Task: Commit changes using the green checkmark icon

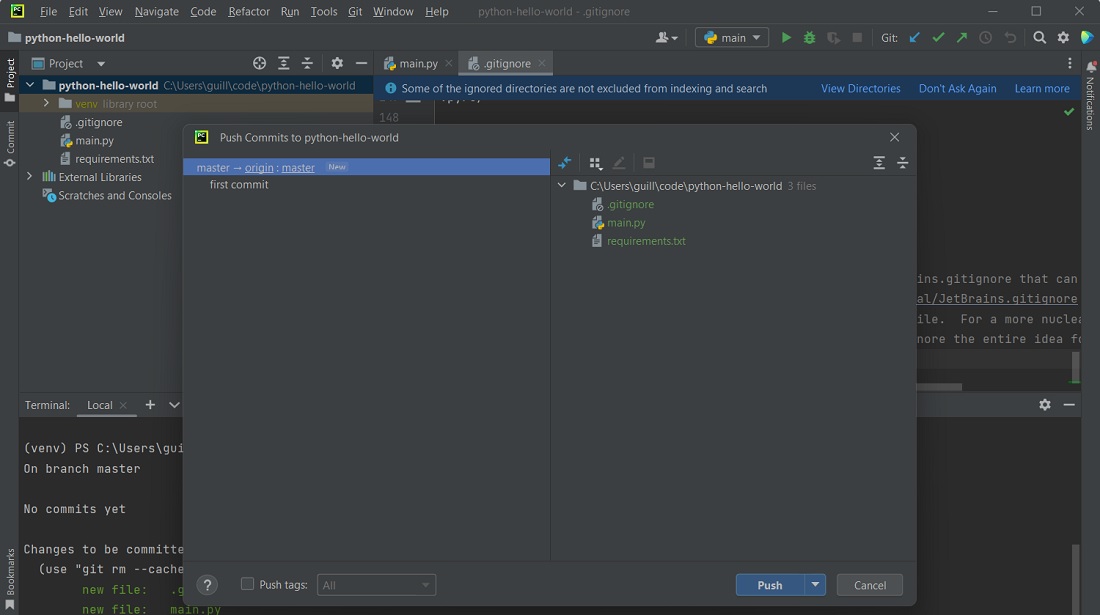Action: coord(938,37)
